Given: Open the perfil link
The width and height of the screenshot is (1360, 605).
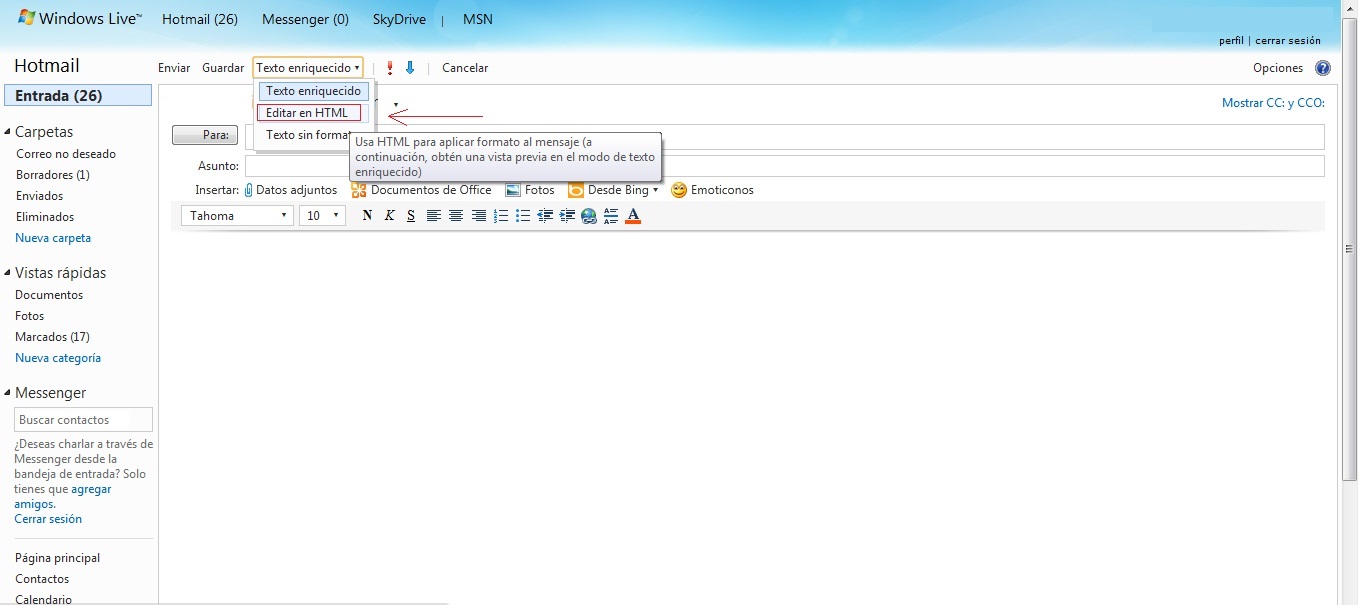Looking at the screenshot, I should pyautogui.click(x=1231, y=41).
